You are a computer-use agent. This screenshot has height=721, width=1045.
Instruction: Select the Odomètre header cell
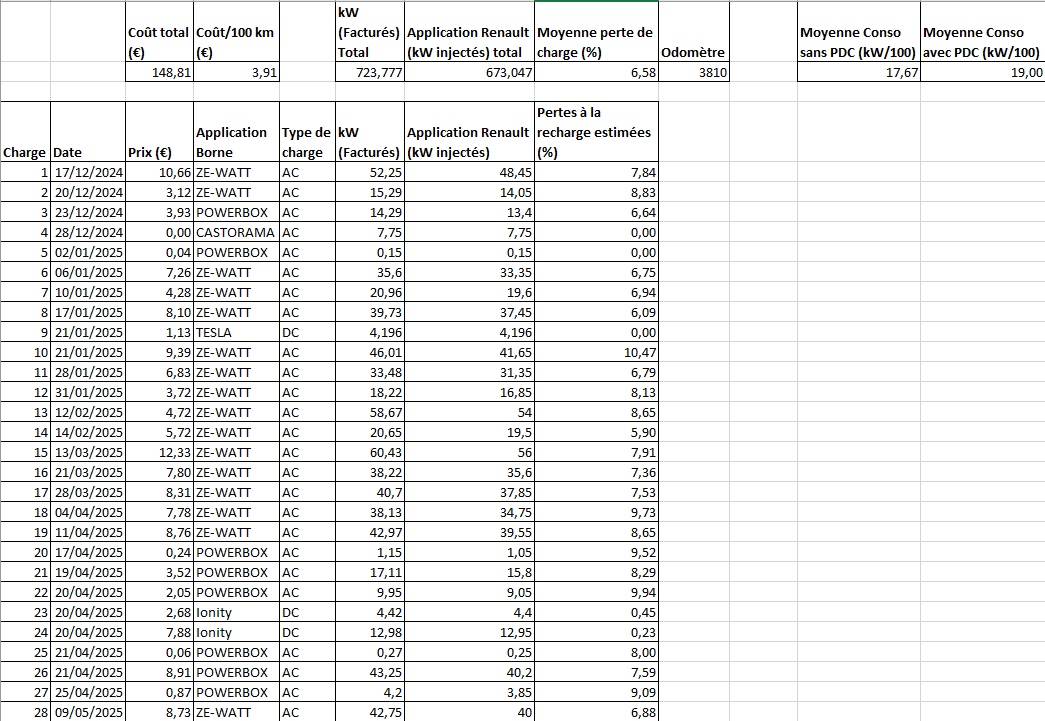click(x=694, y=32)
